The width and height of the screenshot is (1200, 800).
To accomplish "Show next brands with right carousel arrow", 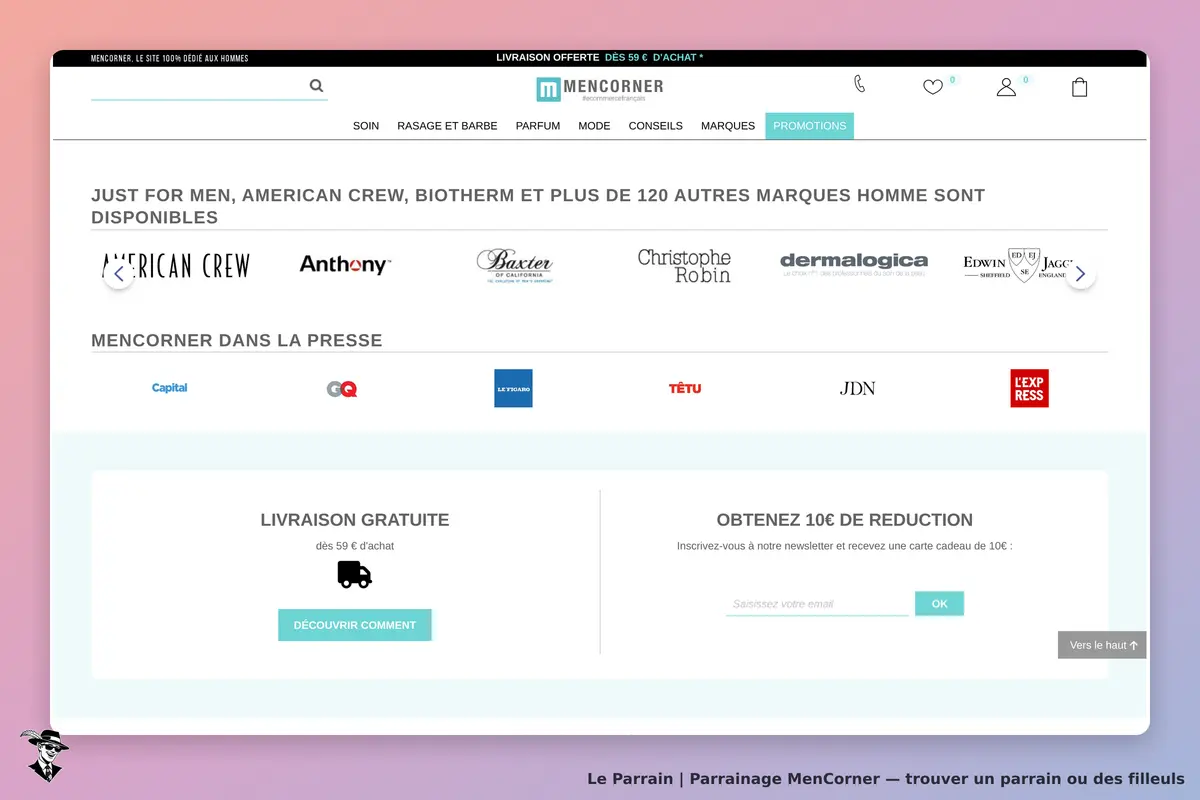I will point(1080,274).
